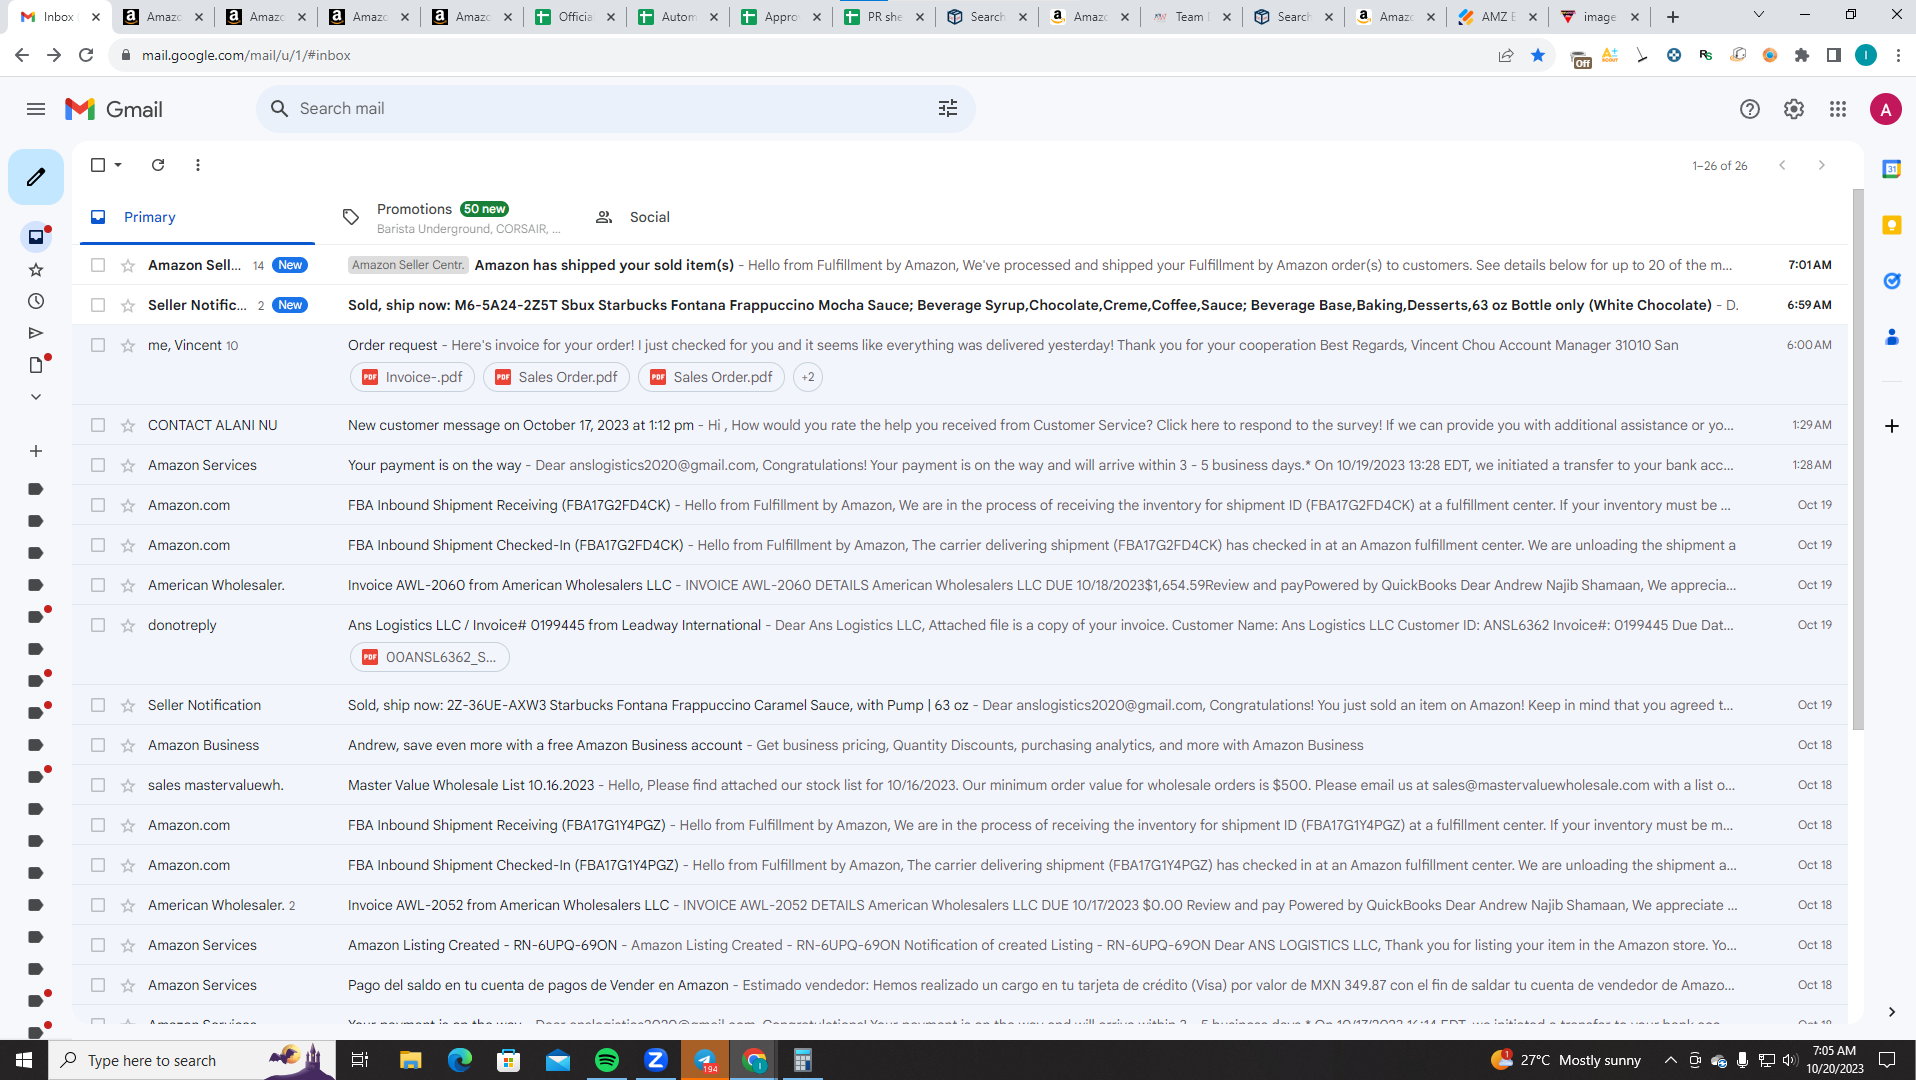Select the CONTACT ALANI NU email checkbox
This screenshot has height=1080, width=1916.
pyautogui.click(x=98, y=425)
